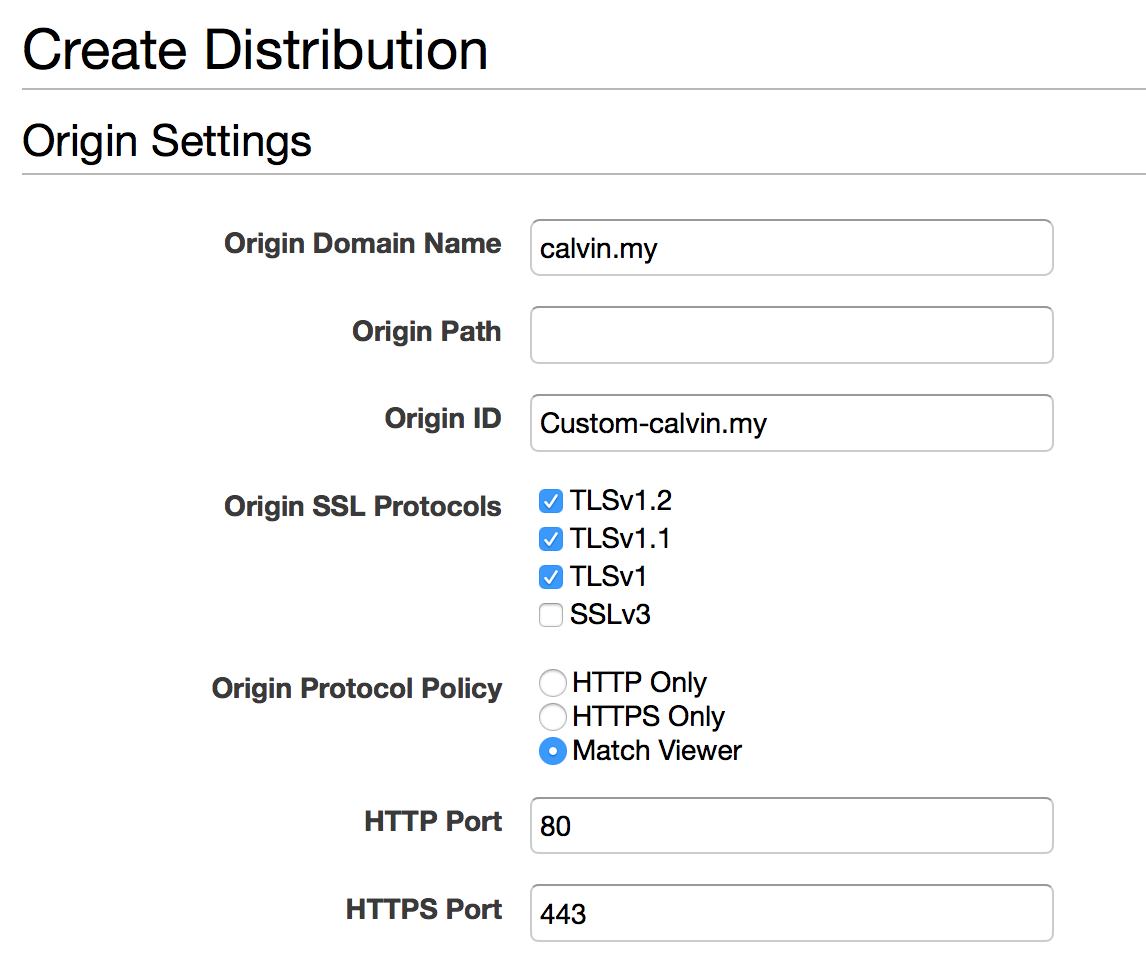The height and width of the screenshot is (958, 1146).
Task: Uncheck the TLSv1.2 protocol checkbox
Action: pyautogui.click(x=551, y=501)
